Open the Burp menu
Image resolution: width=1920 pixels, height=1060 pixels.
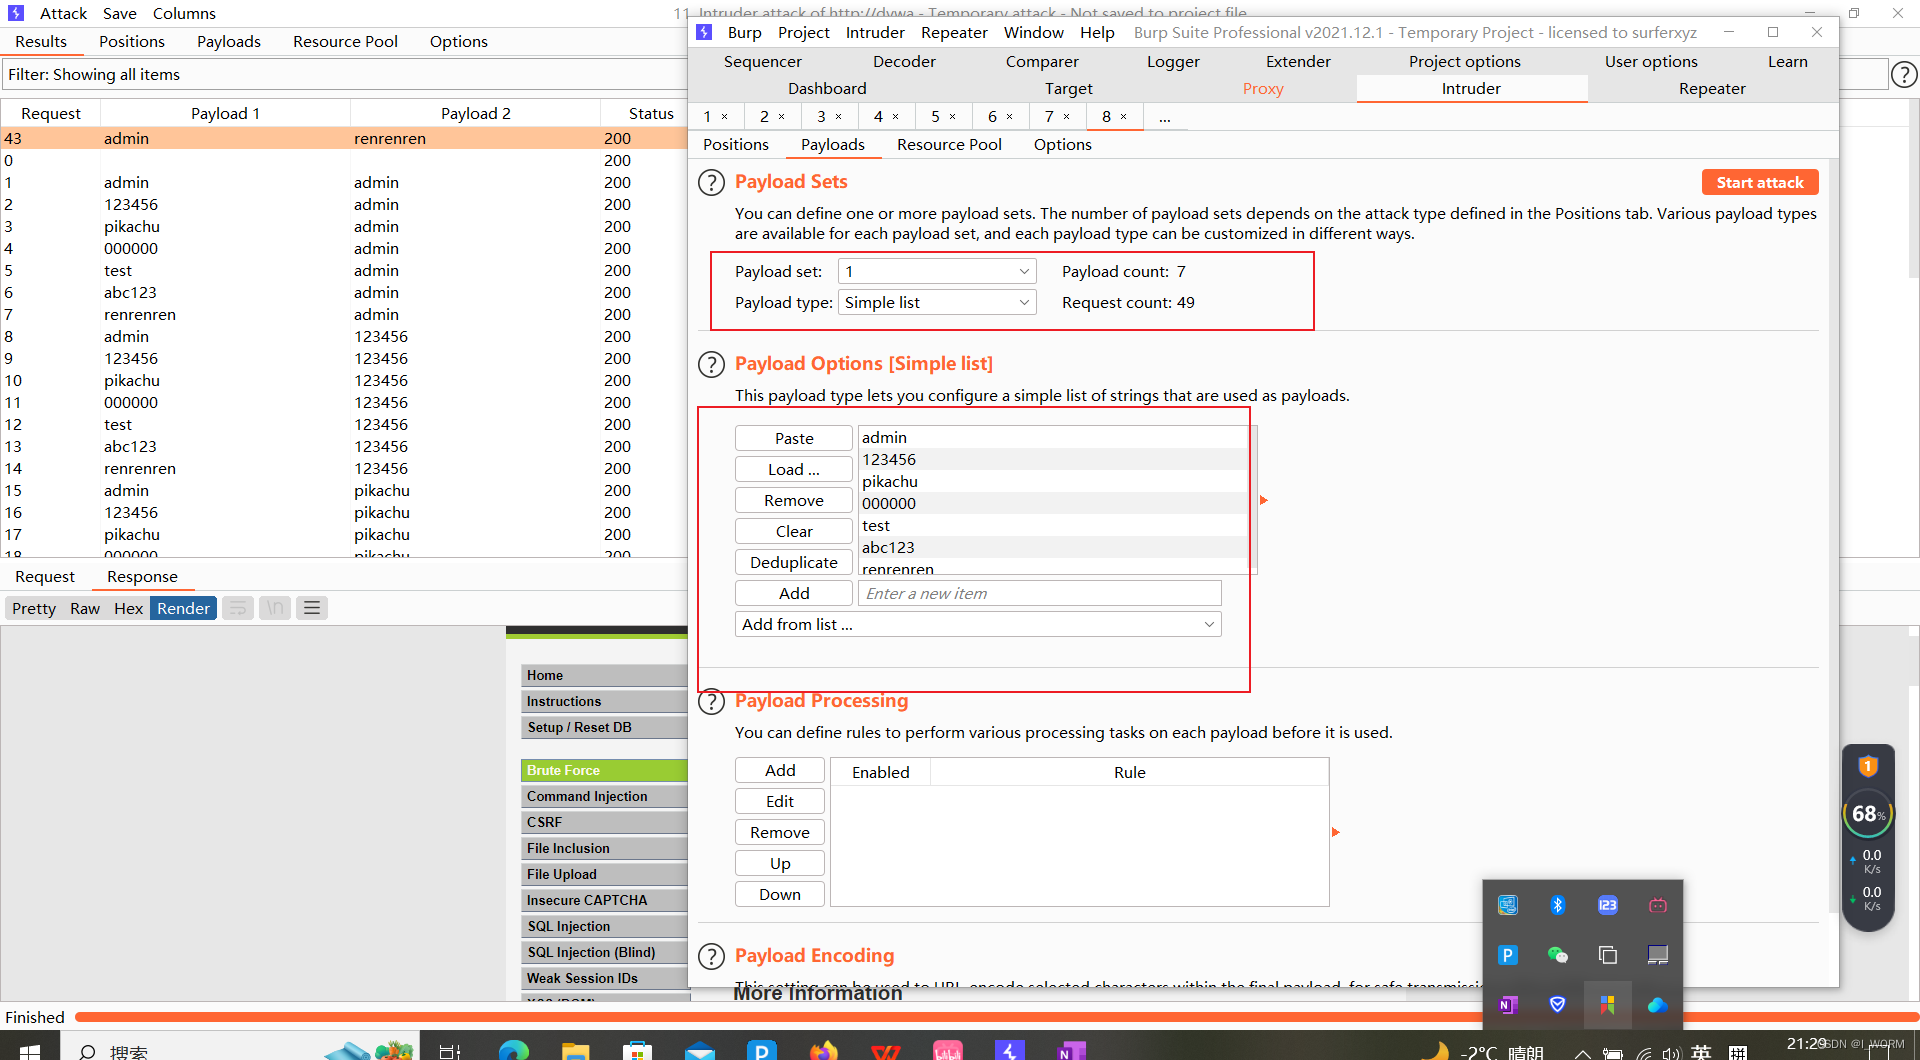click(x=744, y=33)
